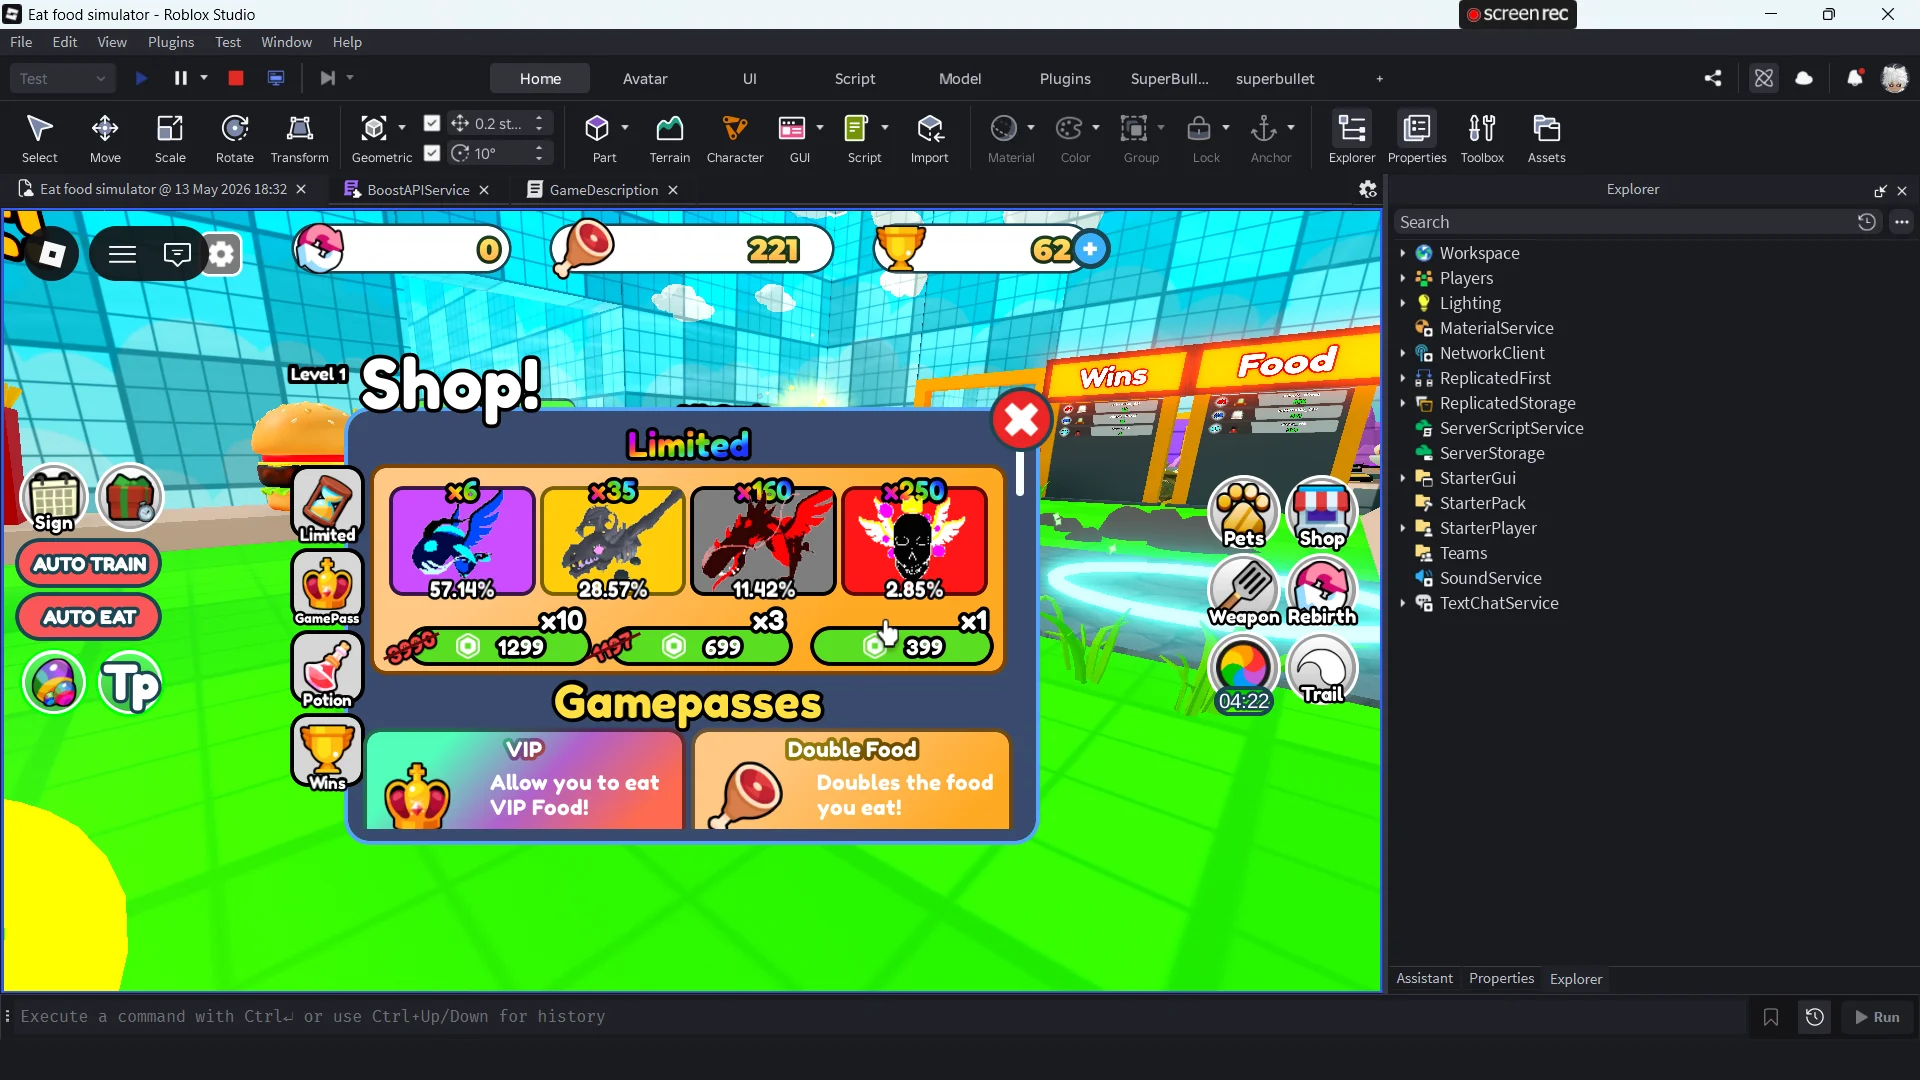Open the Plugins menu
1920x1080 pixels.
(x=171, y=42)
